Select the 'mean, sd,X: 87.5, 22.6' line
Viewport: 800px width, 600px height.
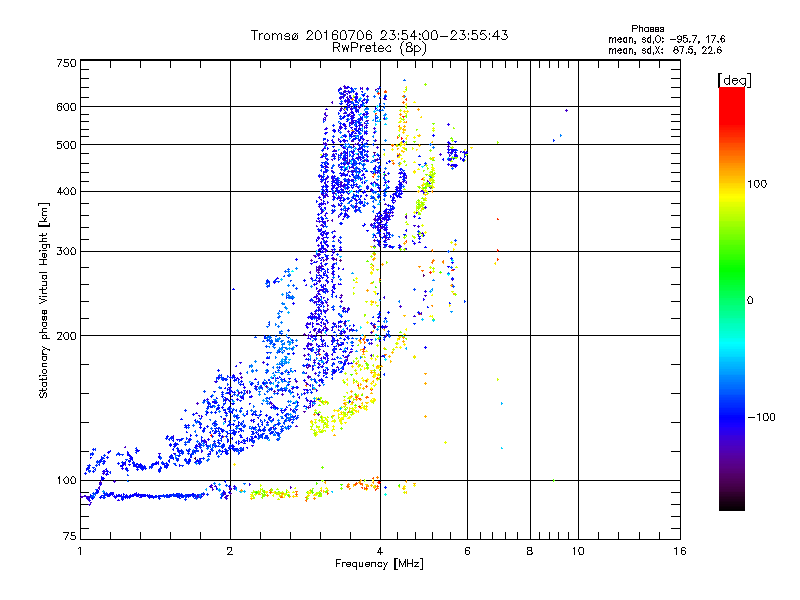pyautogui.click(x=665, y=51)
